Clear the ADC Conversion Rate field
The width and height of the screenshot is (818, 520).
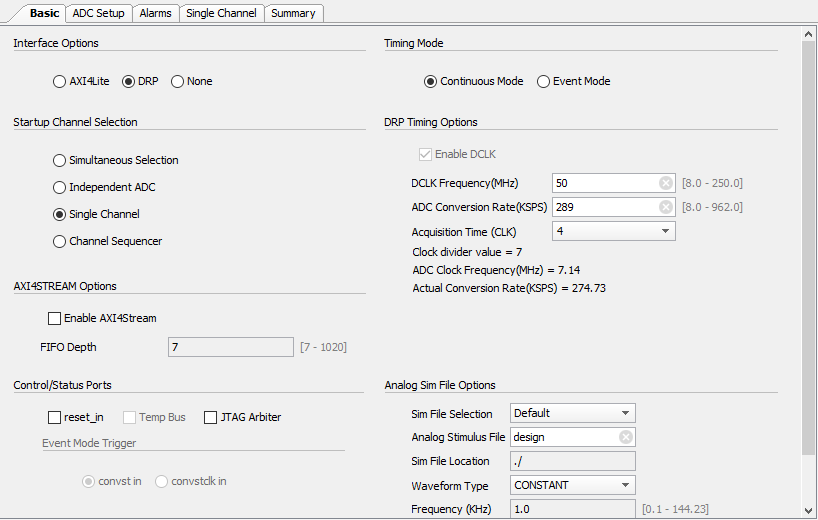666,207
